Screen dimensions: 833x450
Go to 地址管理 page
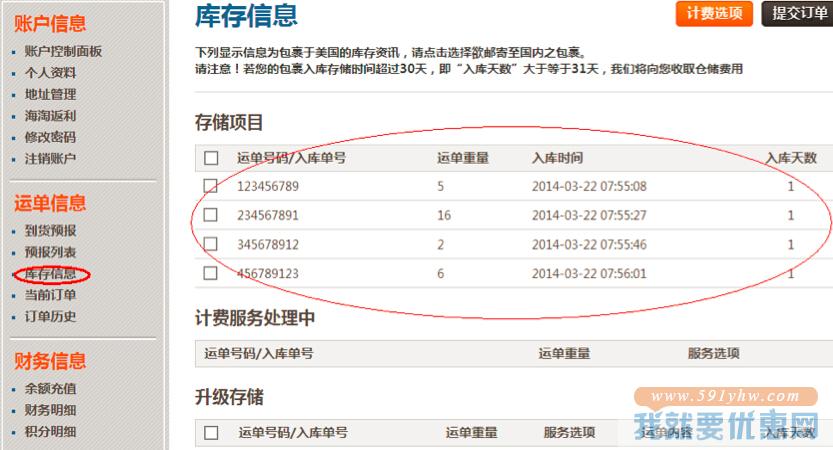[x=50, y=95]
